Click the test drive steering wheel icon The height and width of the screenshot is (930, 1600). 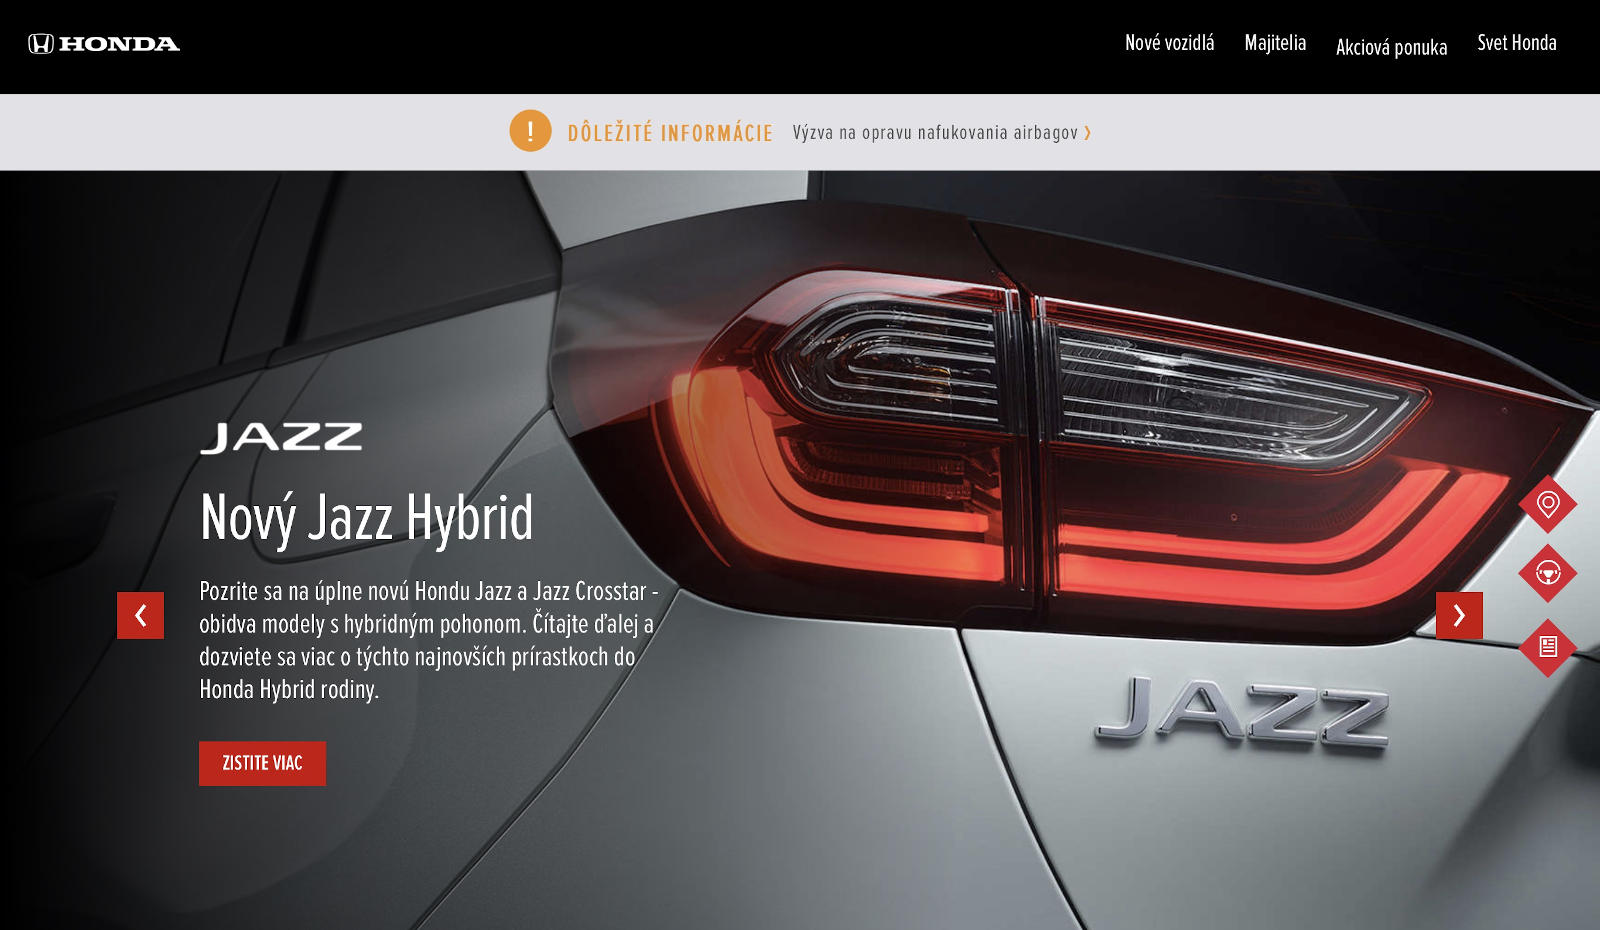click(1548, 574)
